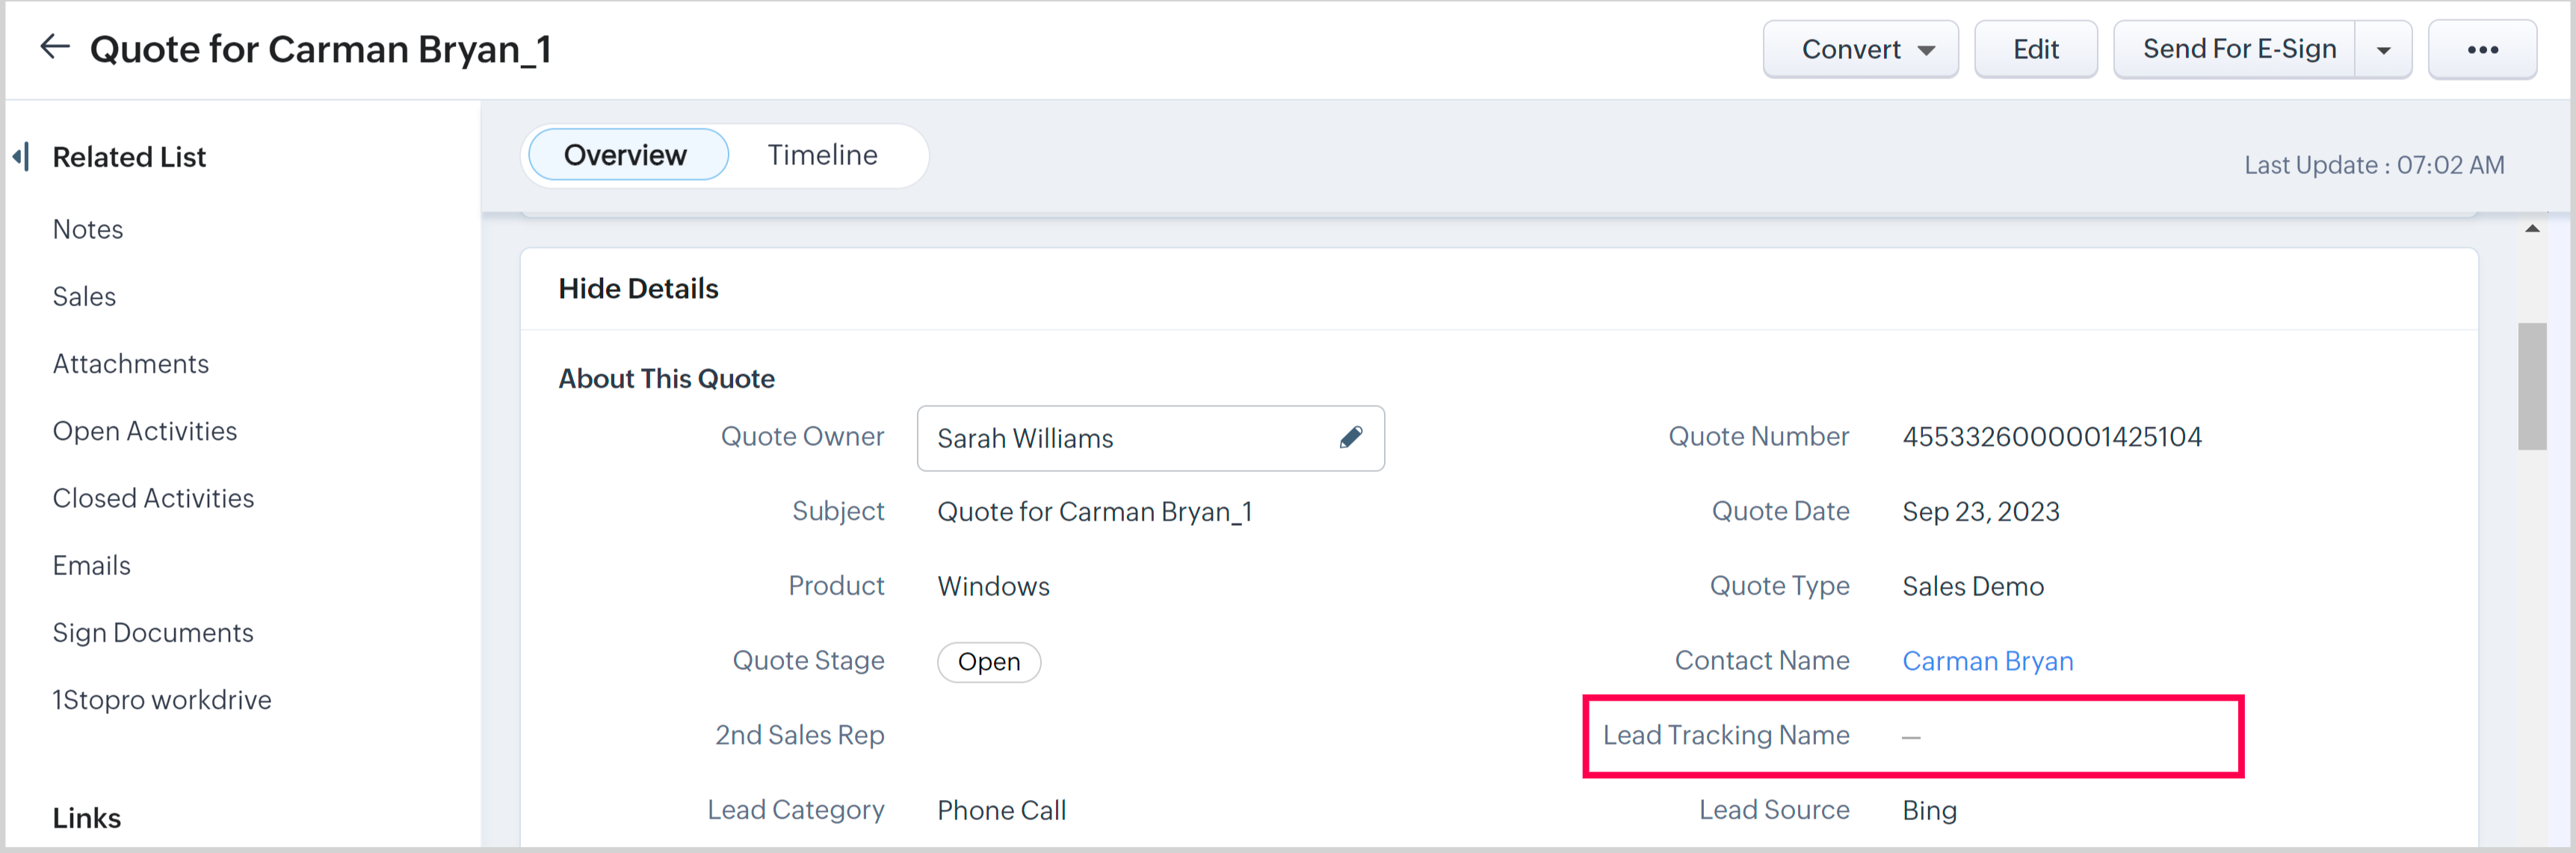
Task: Open the Carman Bryan contact link
Action: point(1987,661)
